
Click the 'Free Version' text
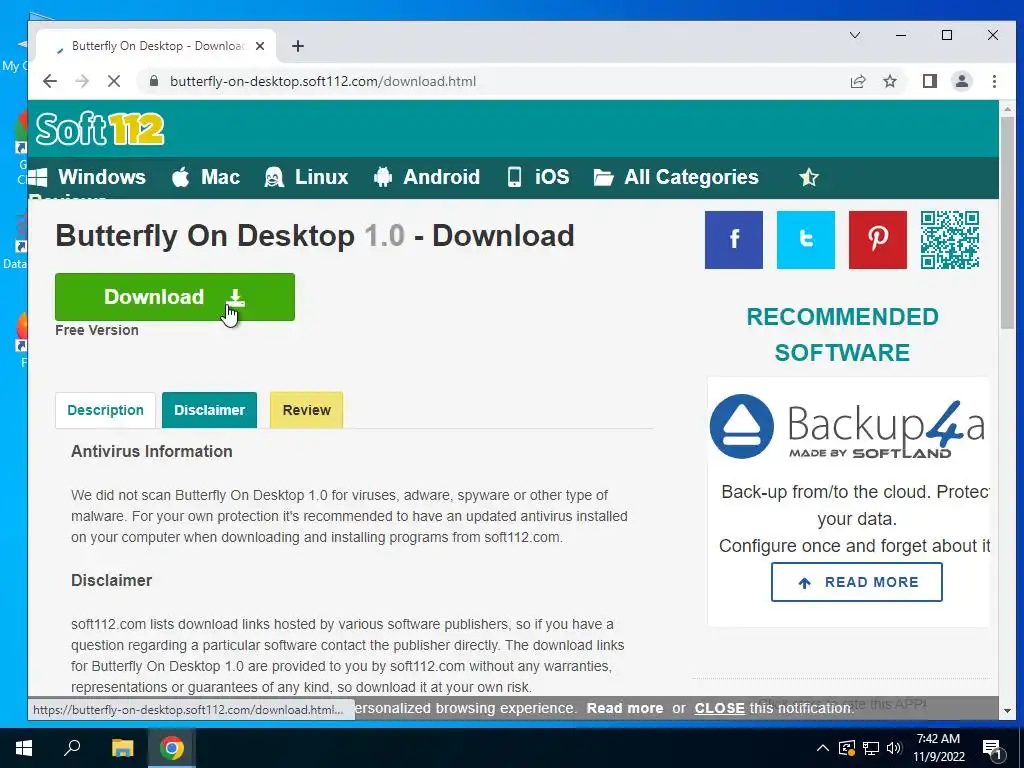(x=97, y=330)
